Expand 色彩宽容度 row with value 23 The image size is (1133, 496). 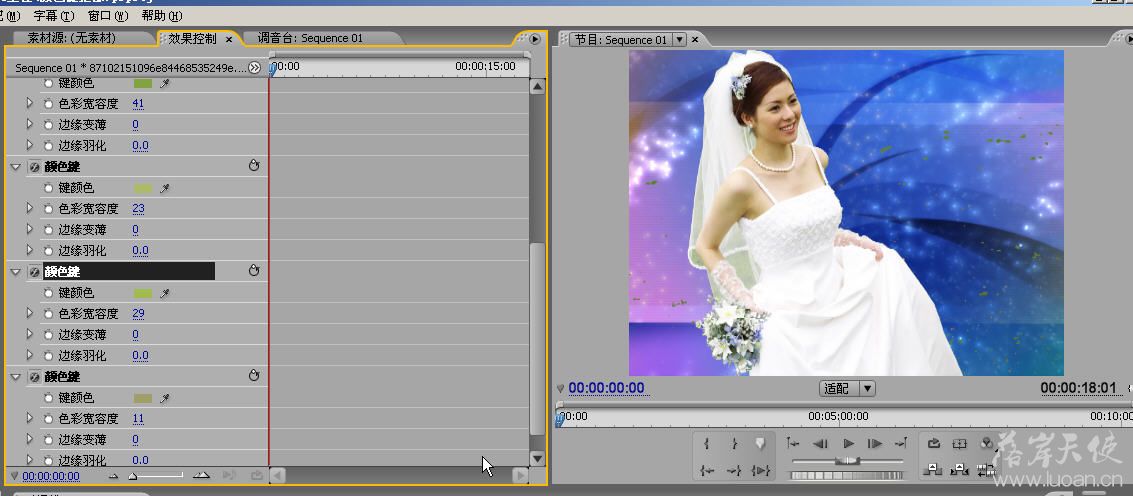tap(30, 208)
